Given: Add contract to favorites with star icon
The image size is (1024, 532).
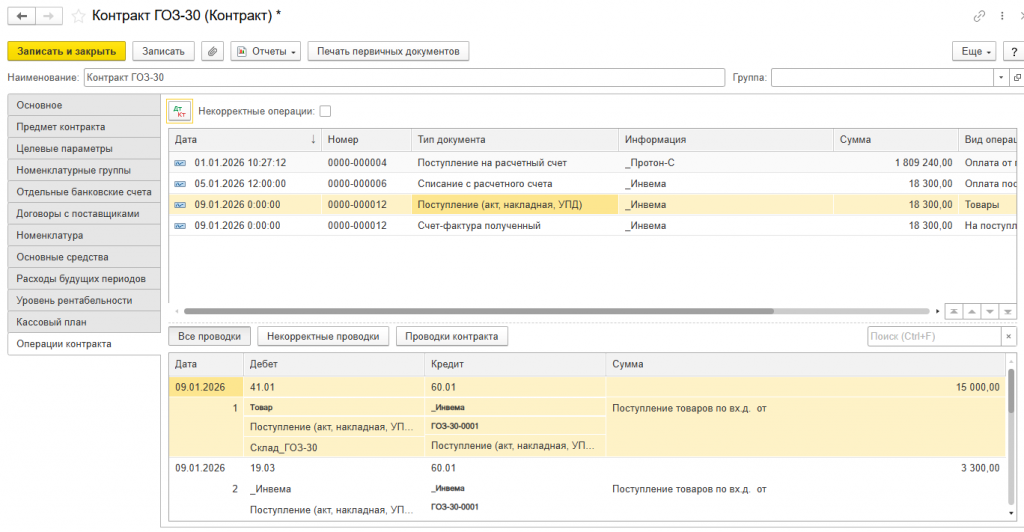Looking at the screenshot, I should tap(78, 16).
